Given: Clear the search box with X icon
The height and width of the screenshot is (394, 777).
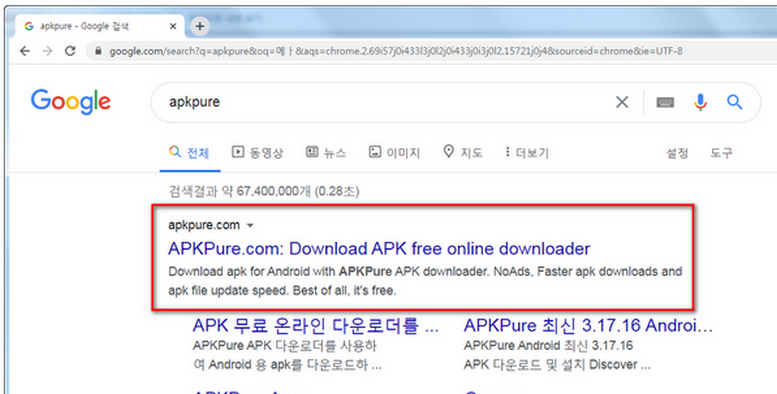Looking at the screenshot, I should pos(622,102).
